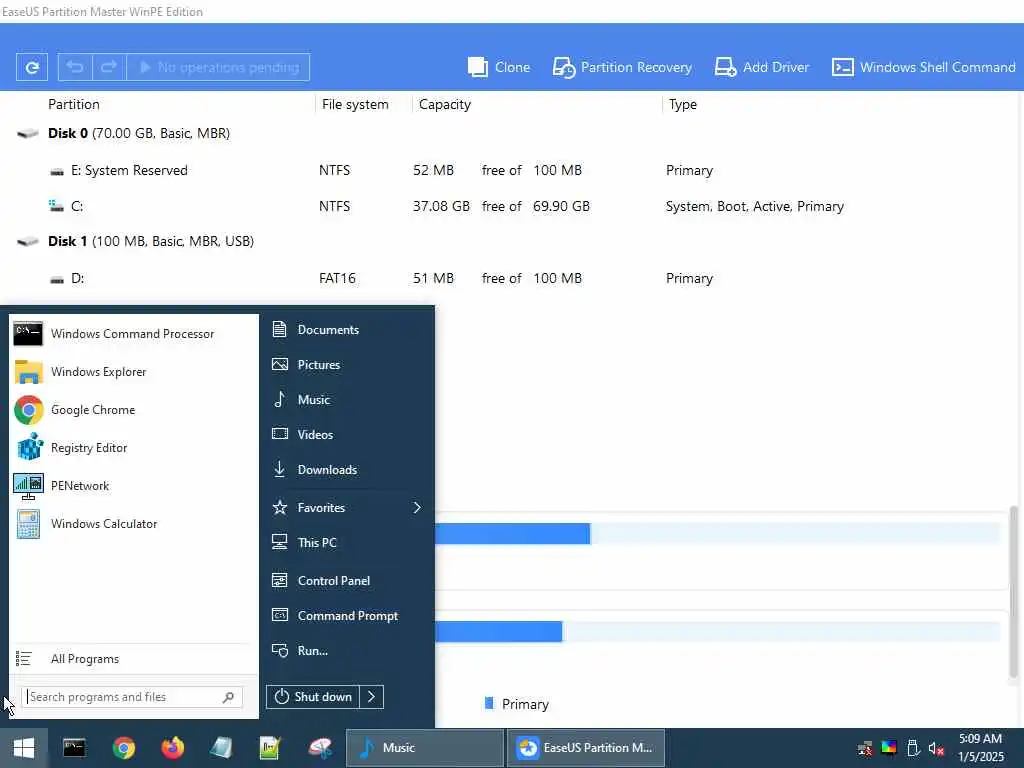The width and height of the screenshot is (1024, 768).
Task: Open Add Driver tool
Action: click(x=761, y=67)
